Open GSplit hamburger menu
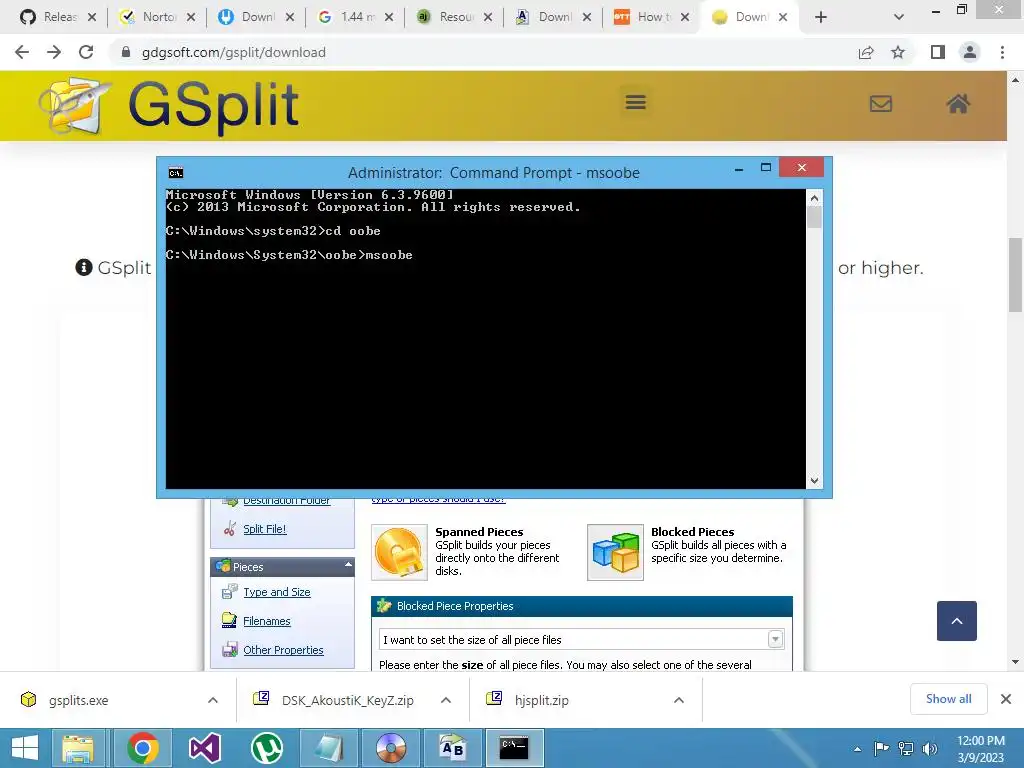This screenshot has width=1024, height=768. (x=635, y=103)
